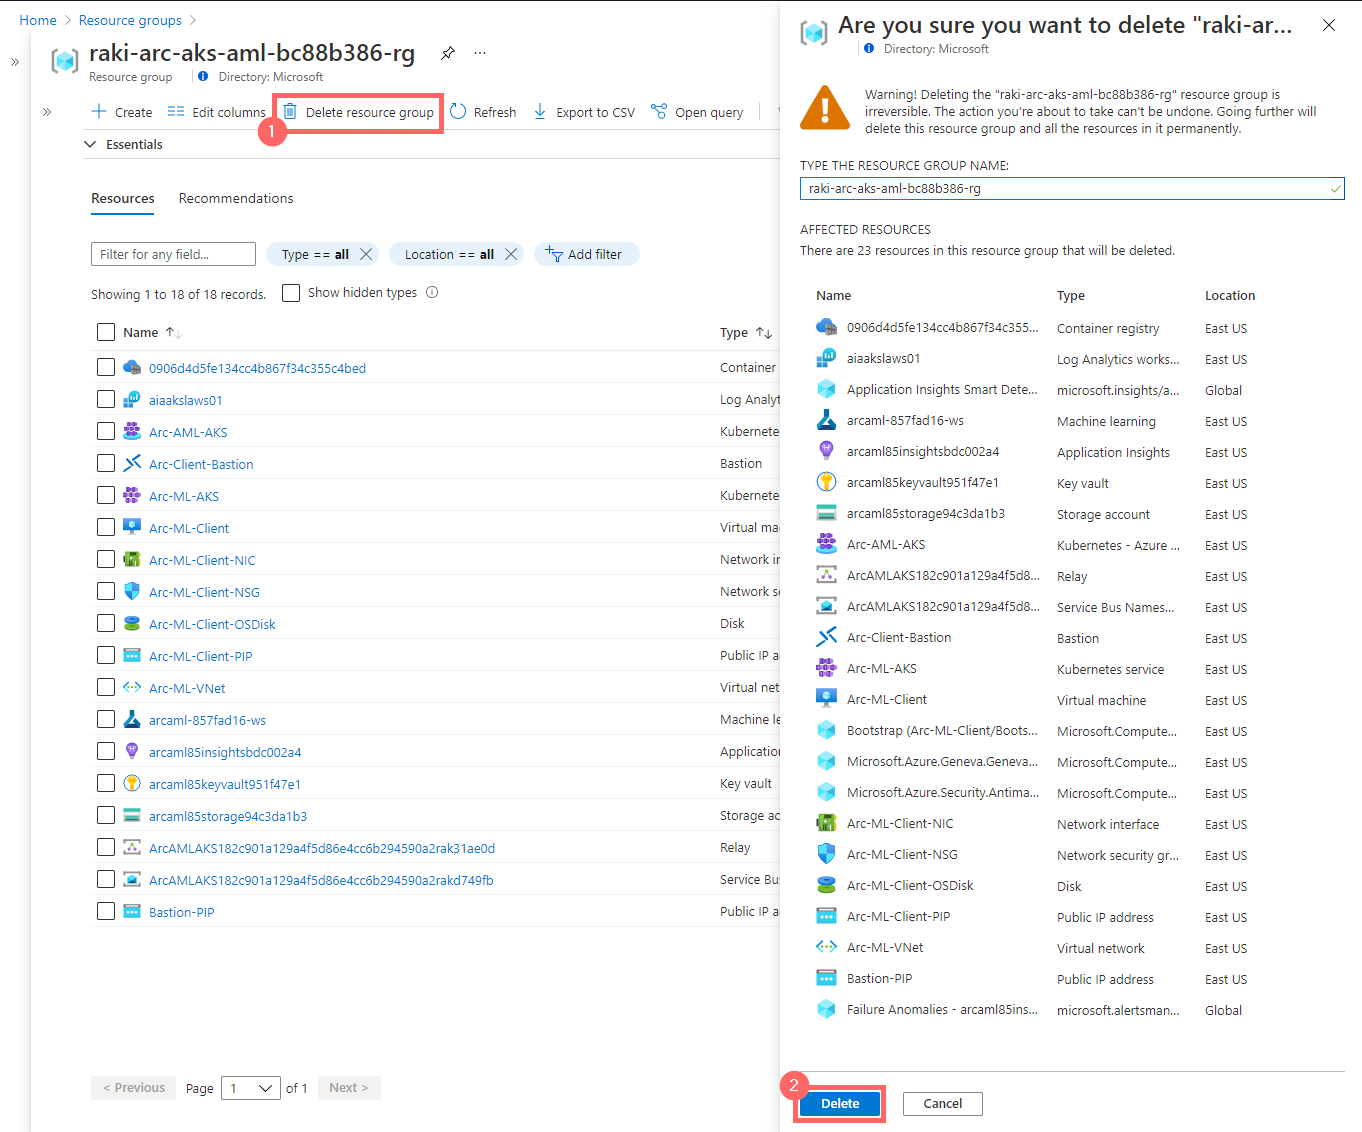Pin the resource group to dashboard
The width and height of the screenshot is (1362, 1132).
(448, 53)
